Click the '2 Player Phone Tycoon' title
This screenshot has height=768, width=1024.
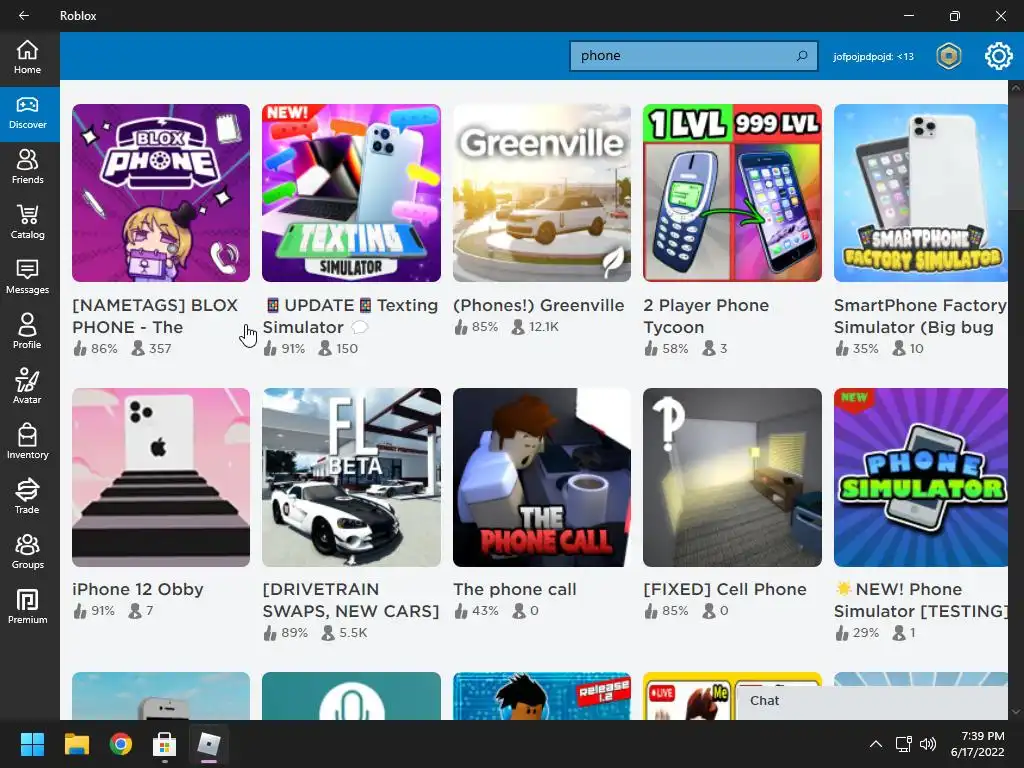(x=706, y=316)
